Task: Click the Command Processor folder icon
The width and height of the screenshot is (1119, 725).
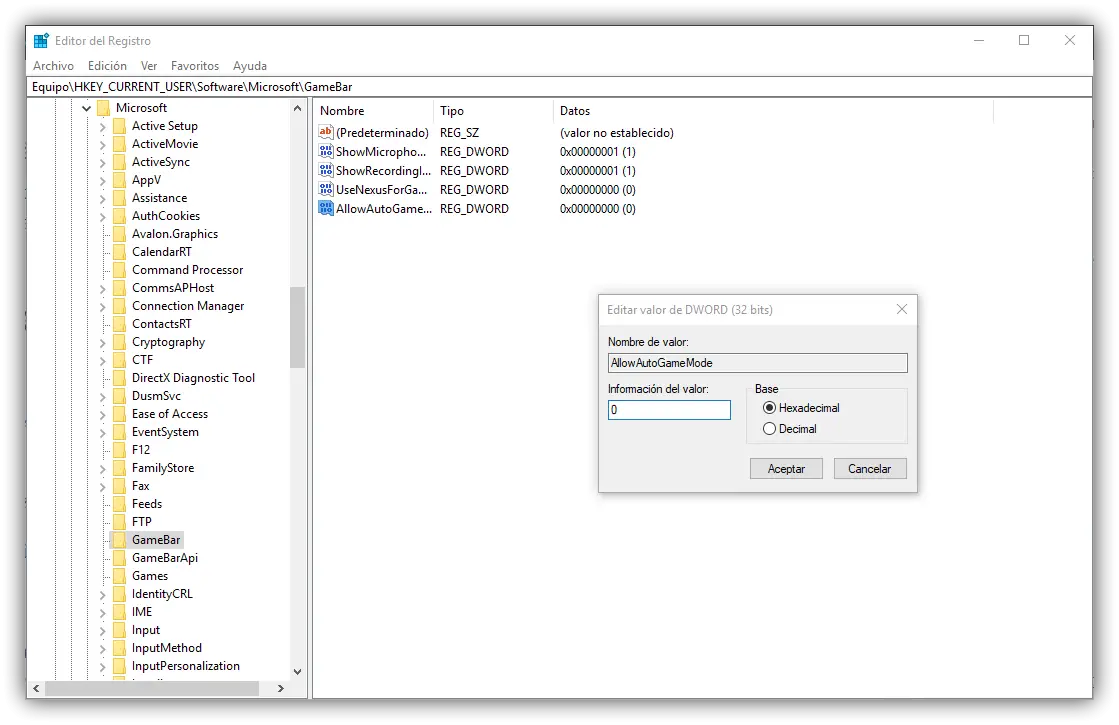Action: pos(119,270)
